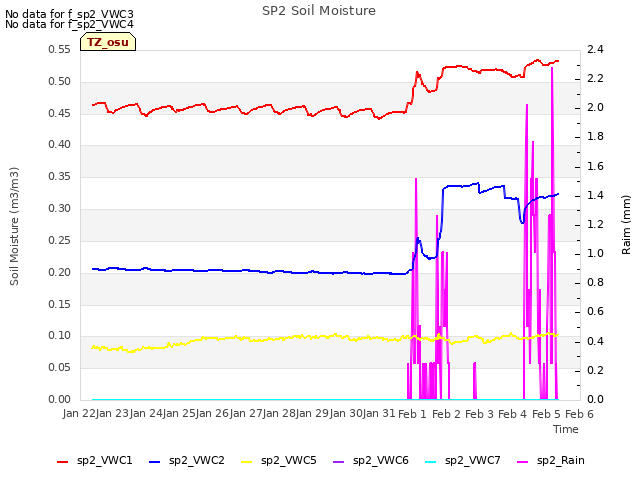The height and width of the screenshot is (480, 640).
Task: Click the Feb 2 x-axis tick label
Action: pos(446,414)
